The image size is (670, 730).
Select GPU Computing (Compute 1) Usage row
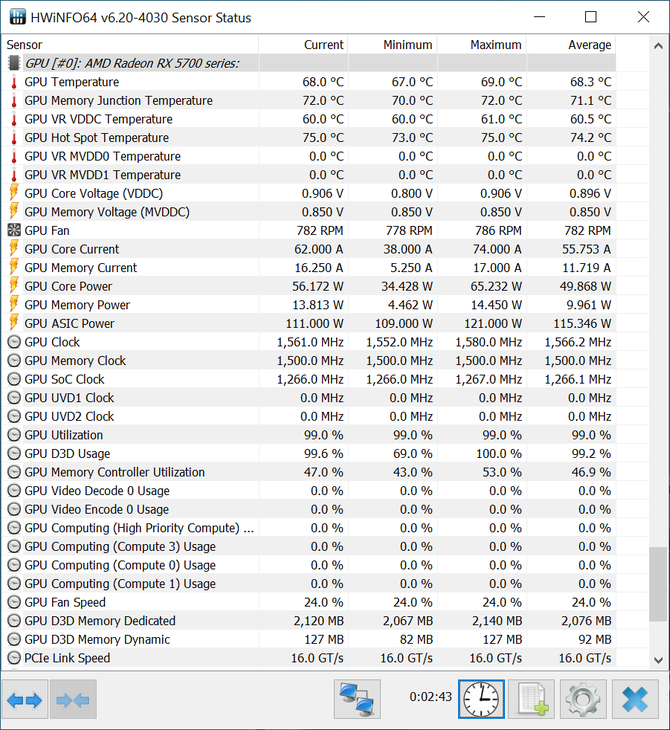pyautogui.click(x=309, y=584)
